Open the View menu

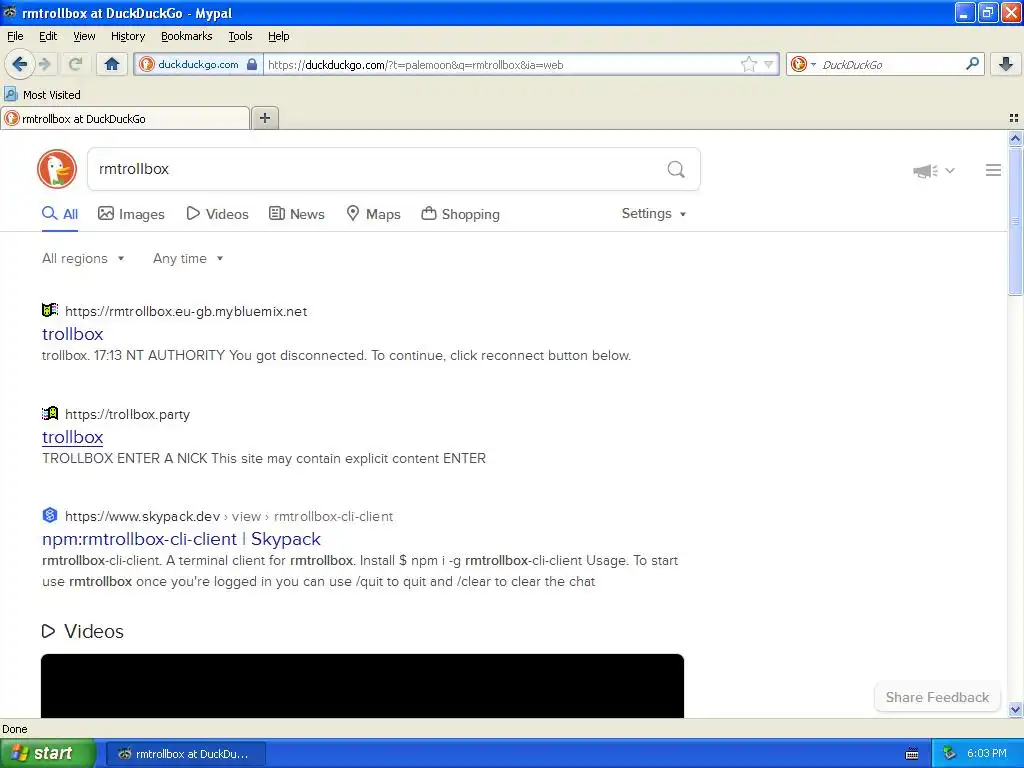[84, 36]
